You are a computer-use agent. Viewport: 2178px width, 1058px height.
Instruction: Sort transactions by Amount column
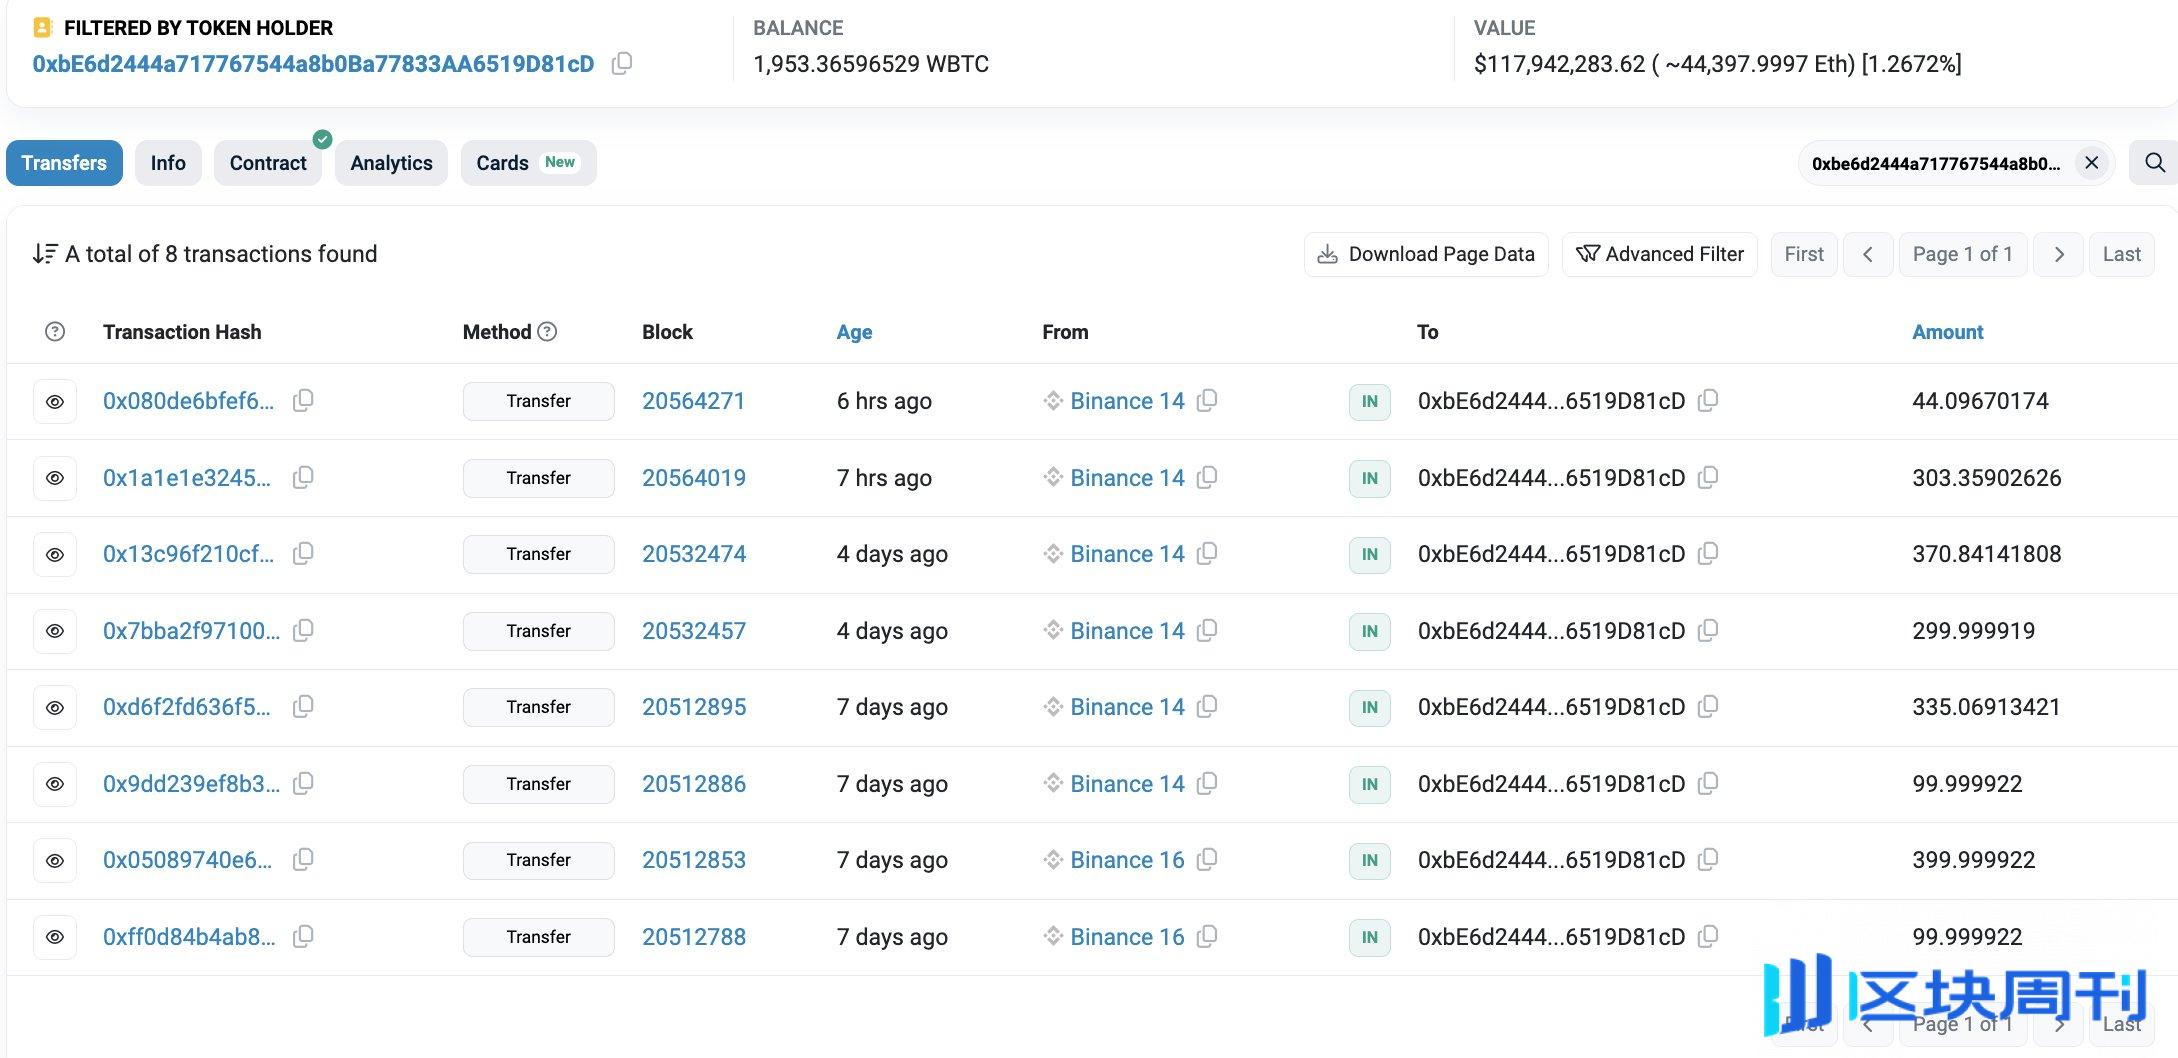1947,332
